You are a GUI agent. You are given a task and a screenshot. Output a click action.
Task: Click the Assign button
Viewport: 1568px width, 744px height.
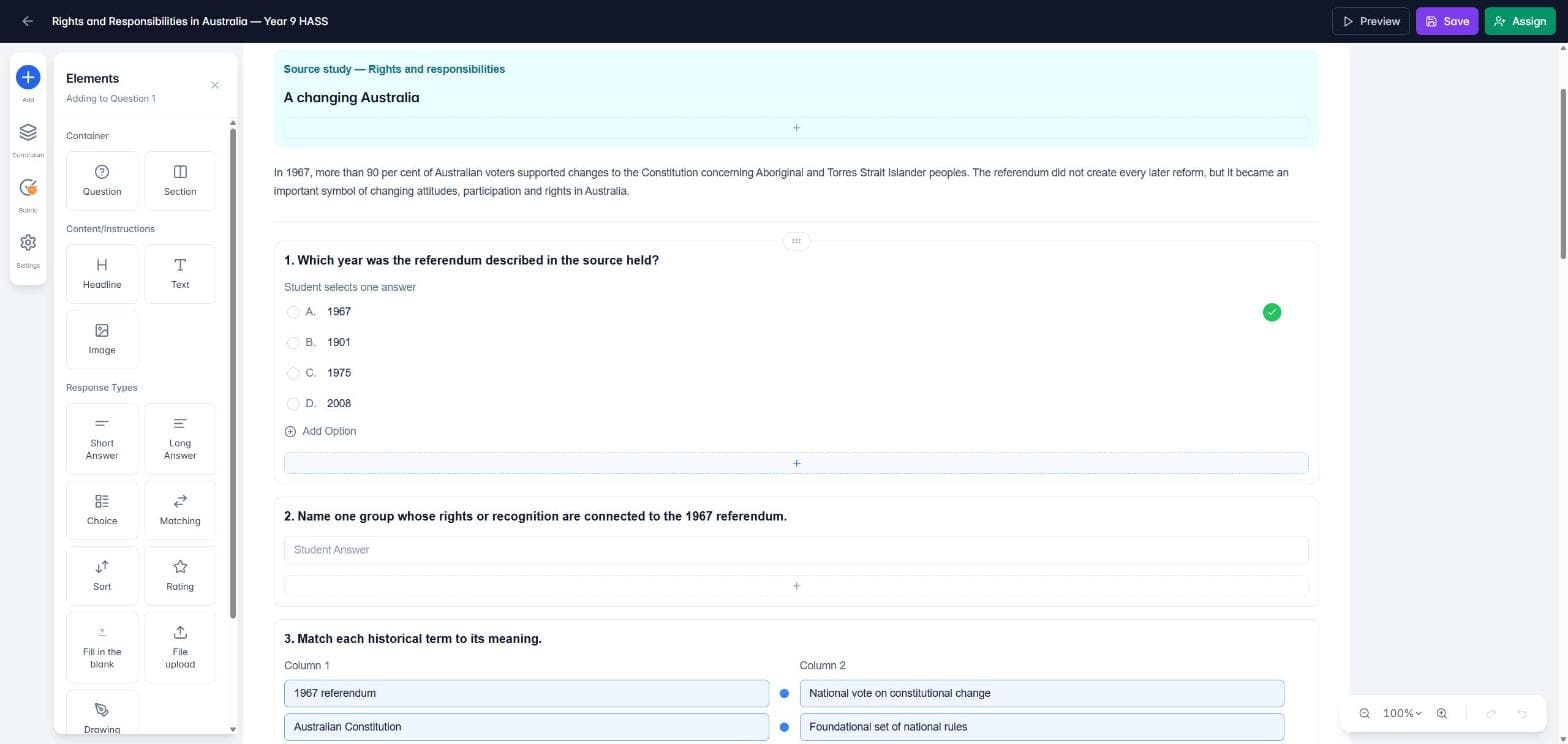(1520, 21)
